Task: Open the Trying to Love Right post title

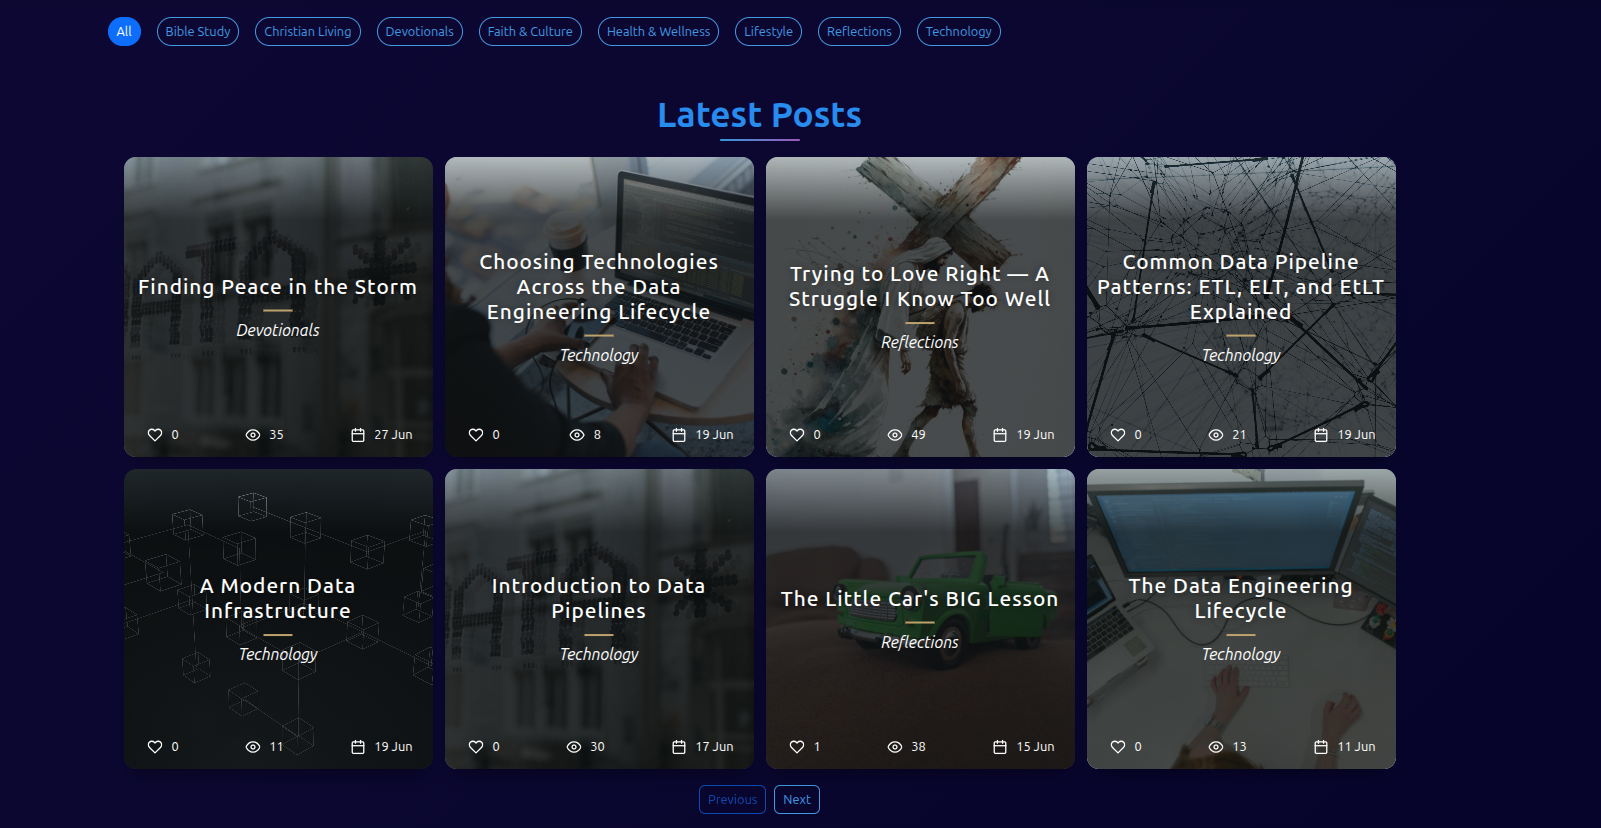Action: 920,287
